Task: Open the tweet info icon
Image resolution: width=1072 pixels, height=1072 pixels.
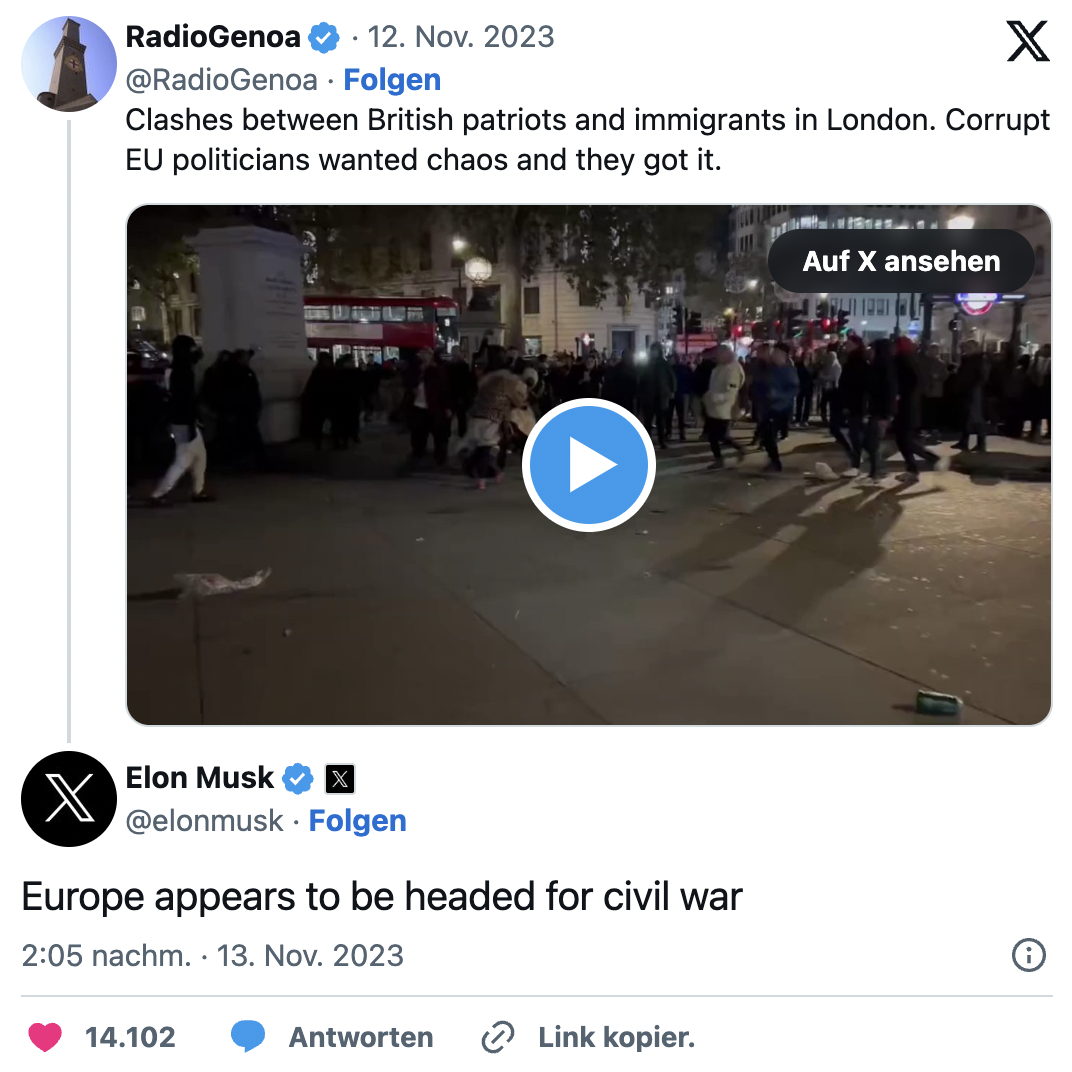Action: point(1028,955)
